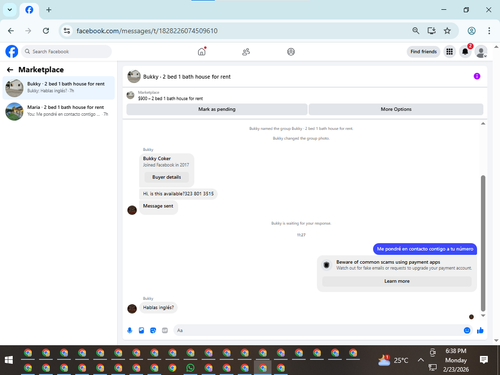Click the site information icon in address bar
This screenshot has height=375, width=500.
67,31
